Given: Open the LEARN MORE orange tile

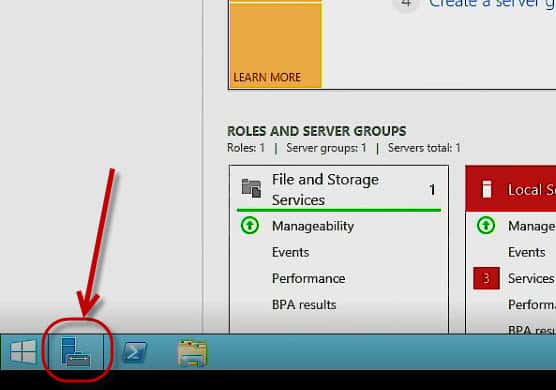Looking at the screenshot, I should click(275, 44).
